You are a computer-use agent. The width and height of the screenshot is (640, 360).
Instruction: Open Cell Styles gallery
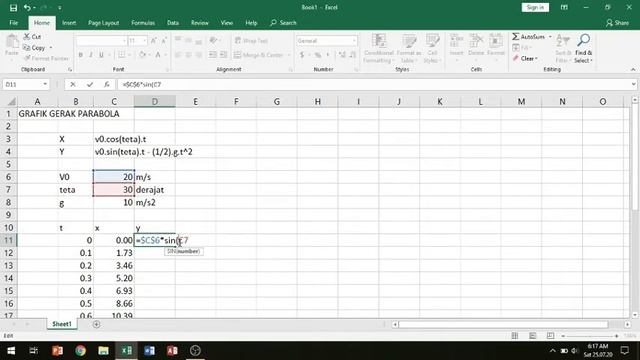(432, 48)
